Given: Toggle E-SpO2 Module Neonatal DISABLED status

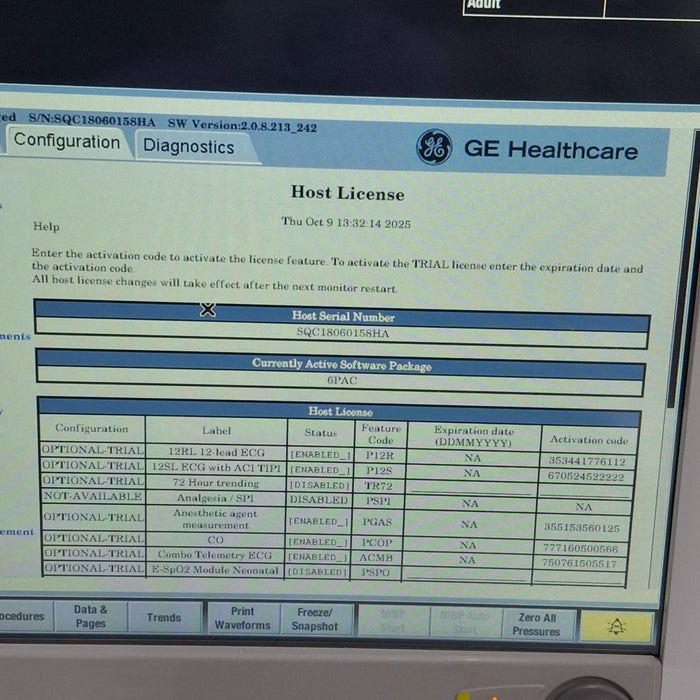Looking at the screenshot, I should pyautogui.click(x=317, y=572).
